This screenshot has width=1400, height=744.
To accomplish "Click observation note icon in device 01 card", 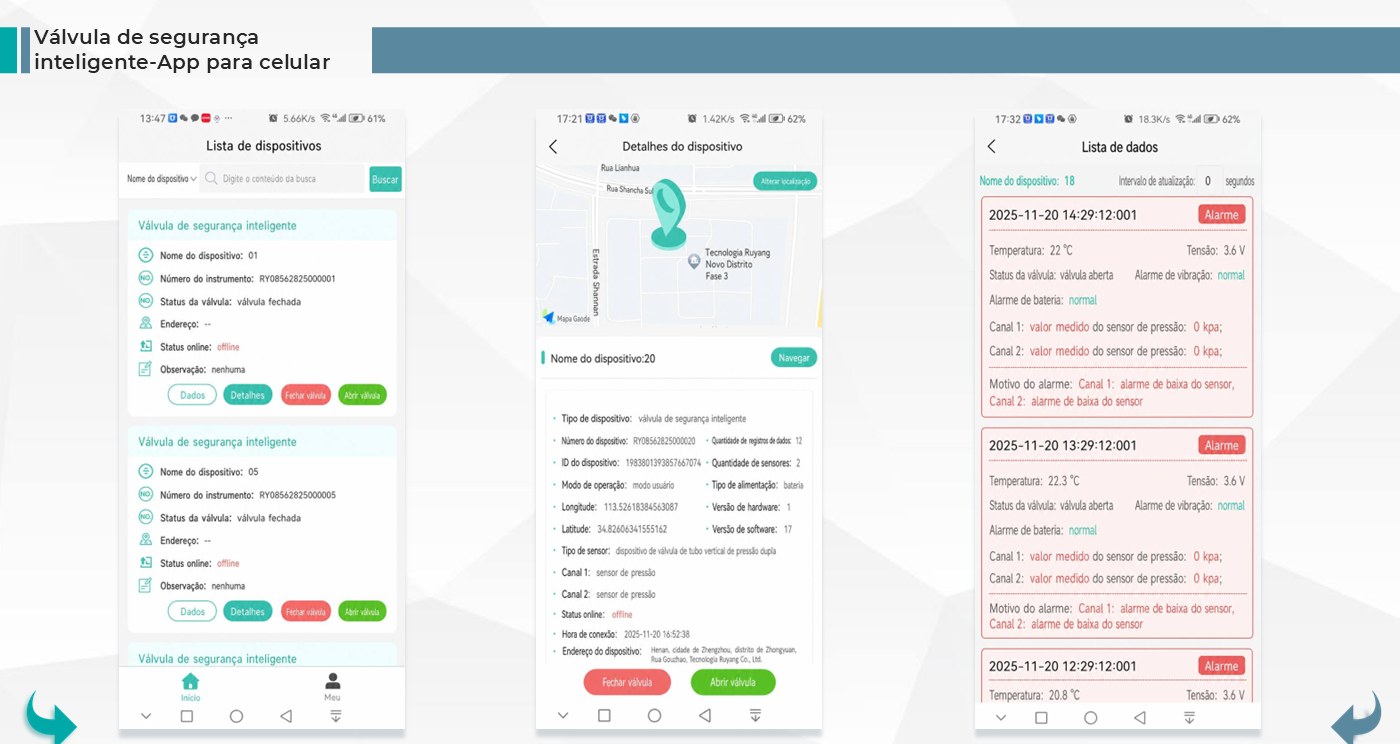I will 145,369.
